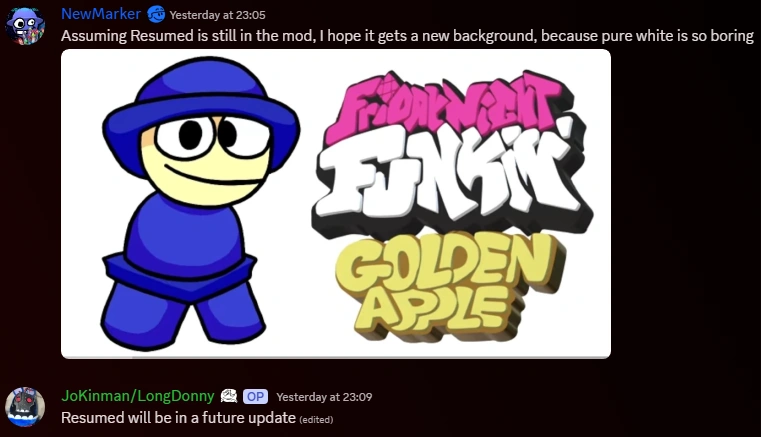Click the Yesterday at 23:05 timestamp

(x=217, y=15)
